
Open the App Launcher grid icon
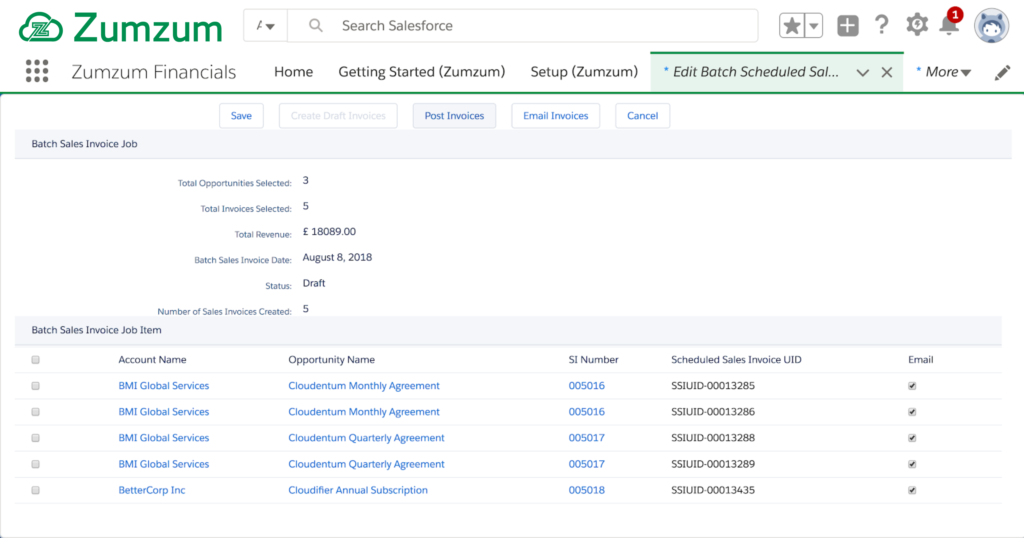pos(37,71)
